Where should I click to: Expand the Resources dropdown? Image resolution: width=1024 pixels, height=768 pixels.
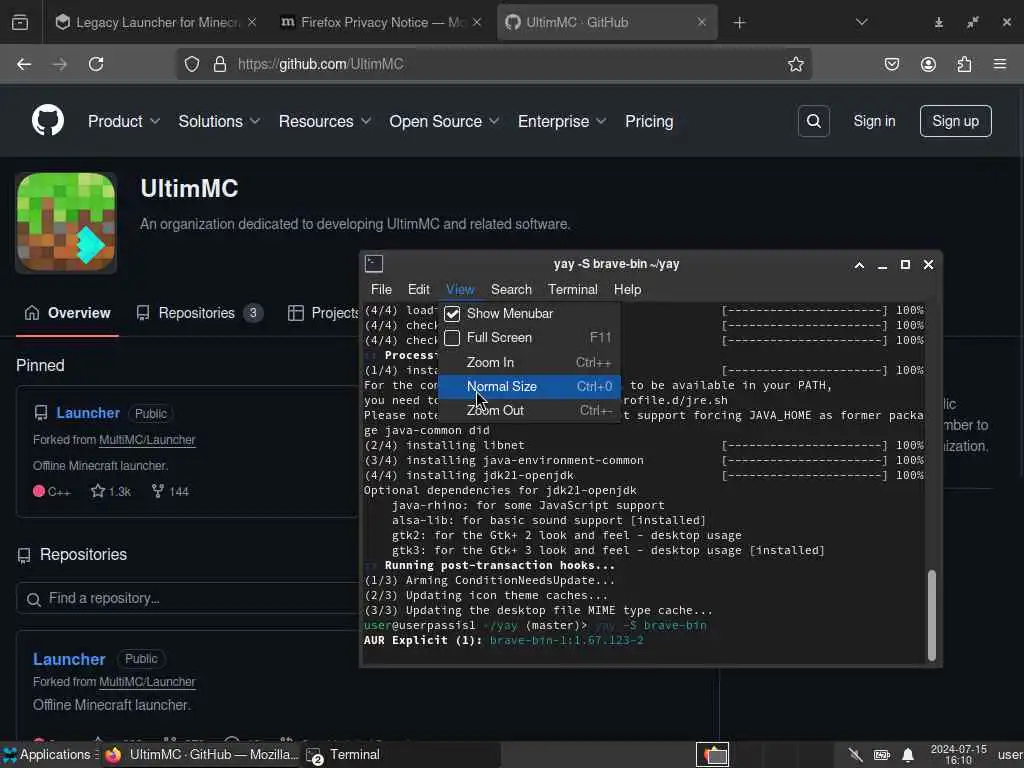tap(325, 121)
